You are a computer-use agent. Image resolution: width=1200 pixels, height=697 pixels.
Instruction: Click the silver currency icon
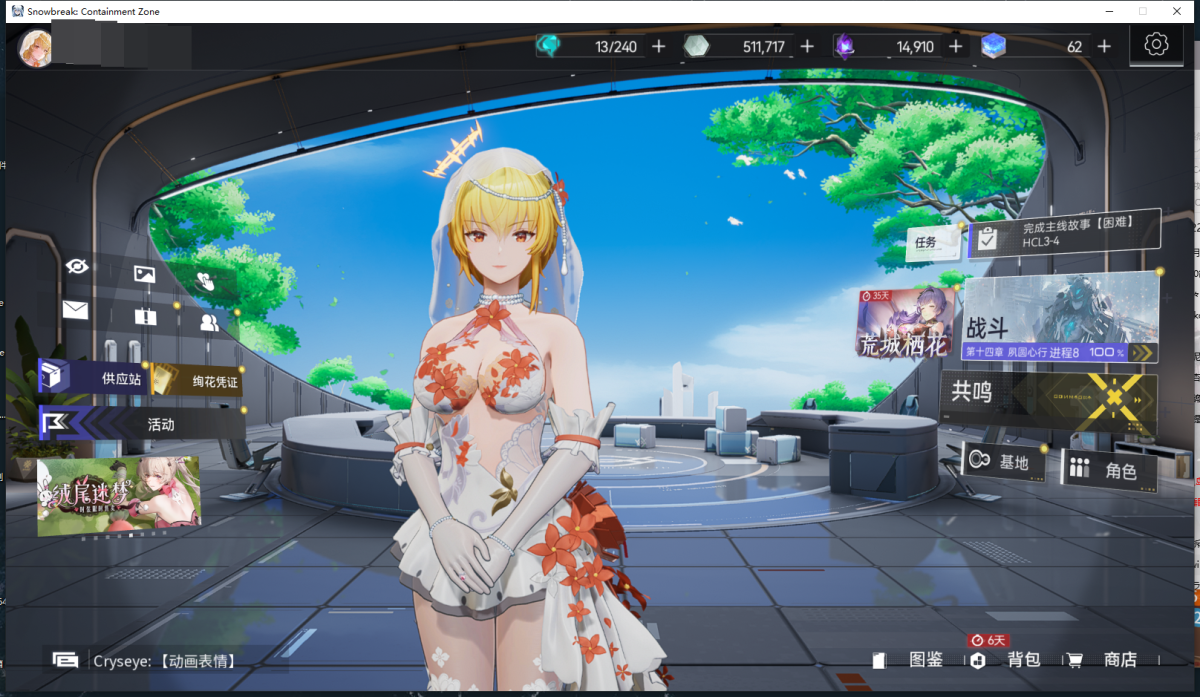coord(697,46)
